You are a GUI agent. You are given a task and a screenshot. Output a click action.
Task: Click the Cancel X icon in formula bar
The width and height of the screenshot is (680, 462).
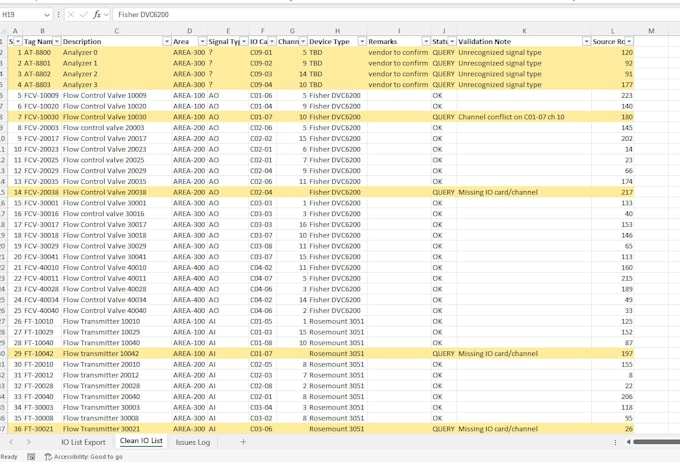71,15
